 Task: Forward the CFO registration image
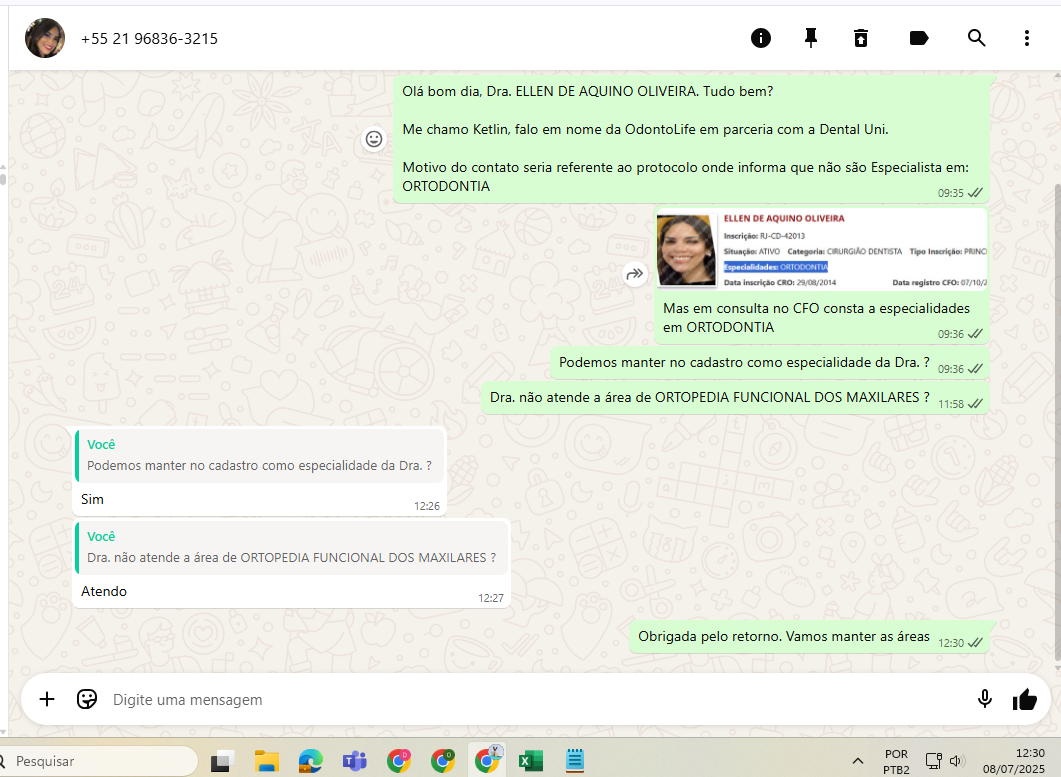tap(635, 273)
